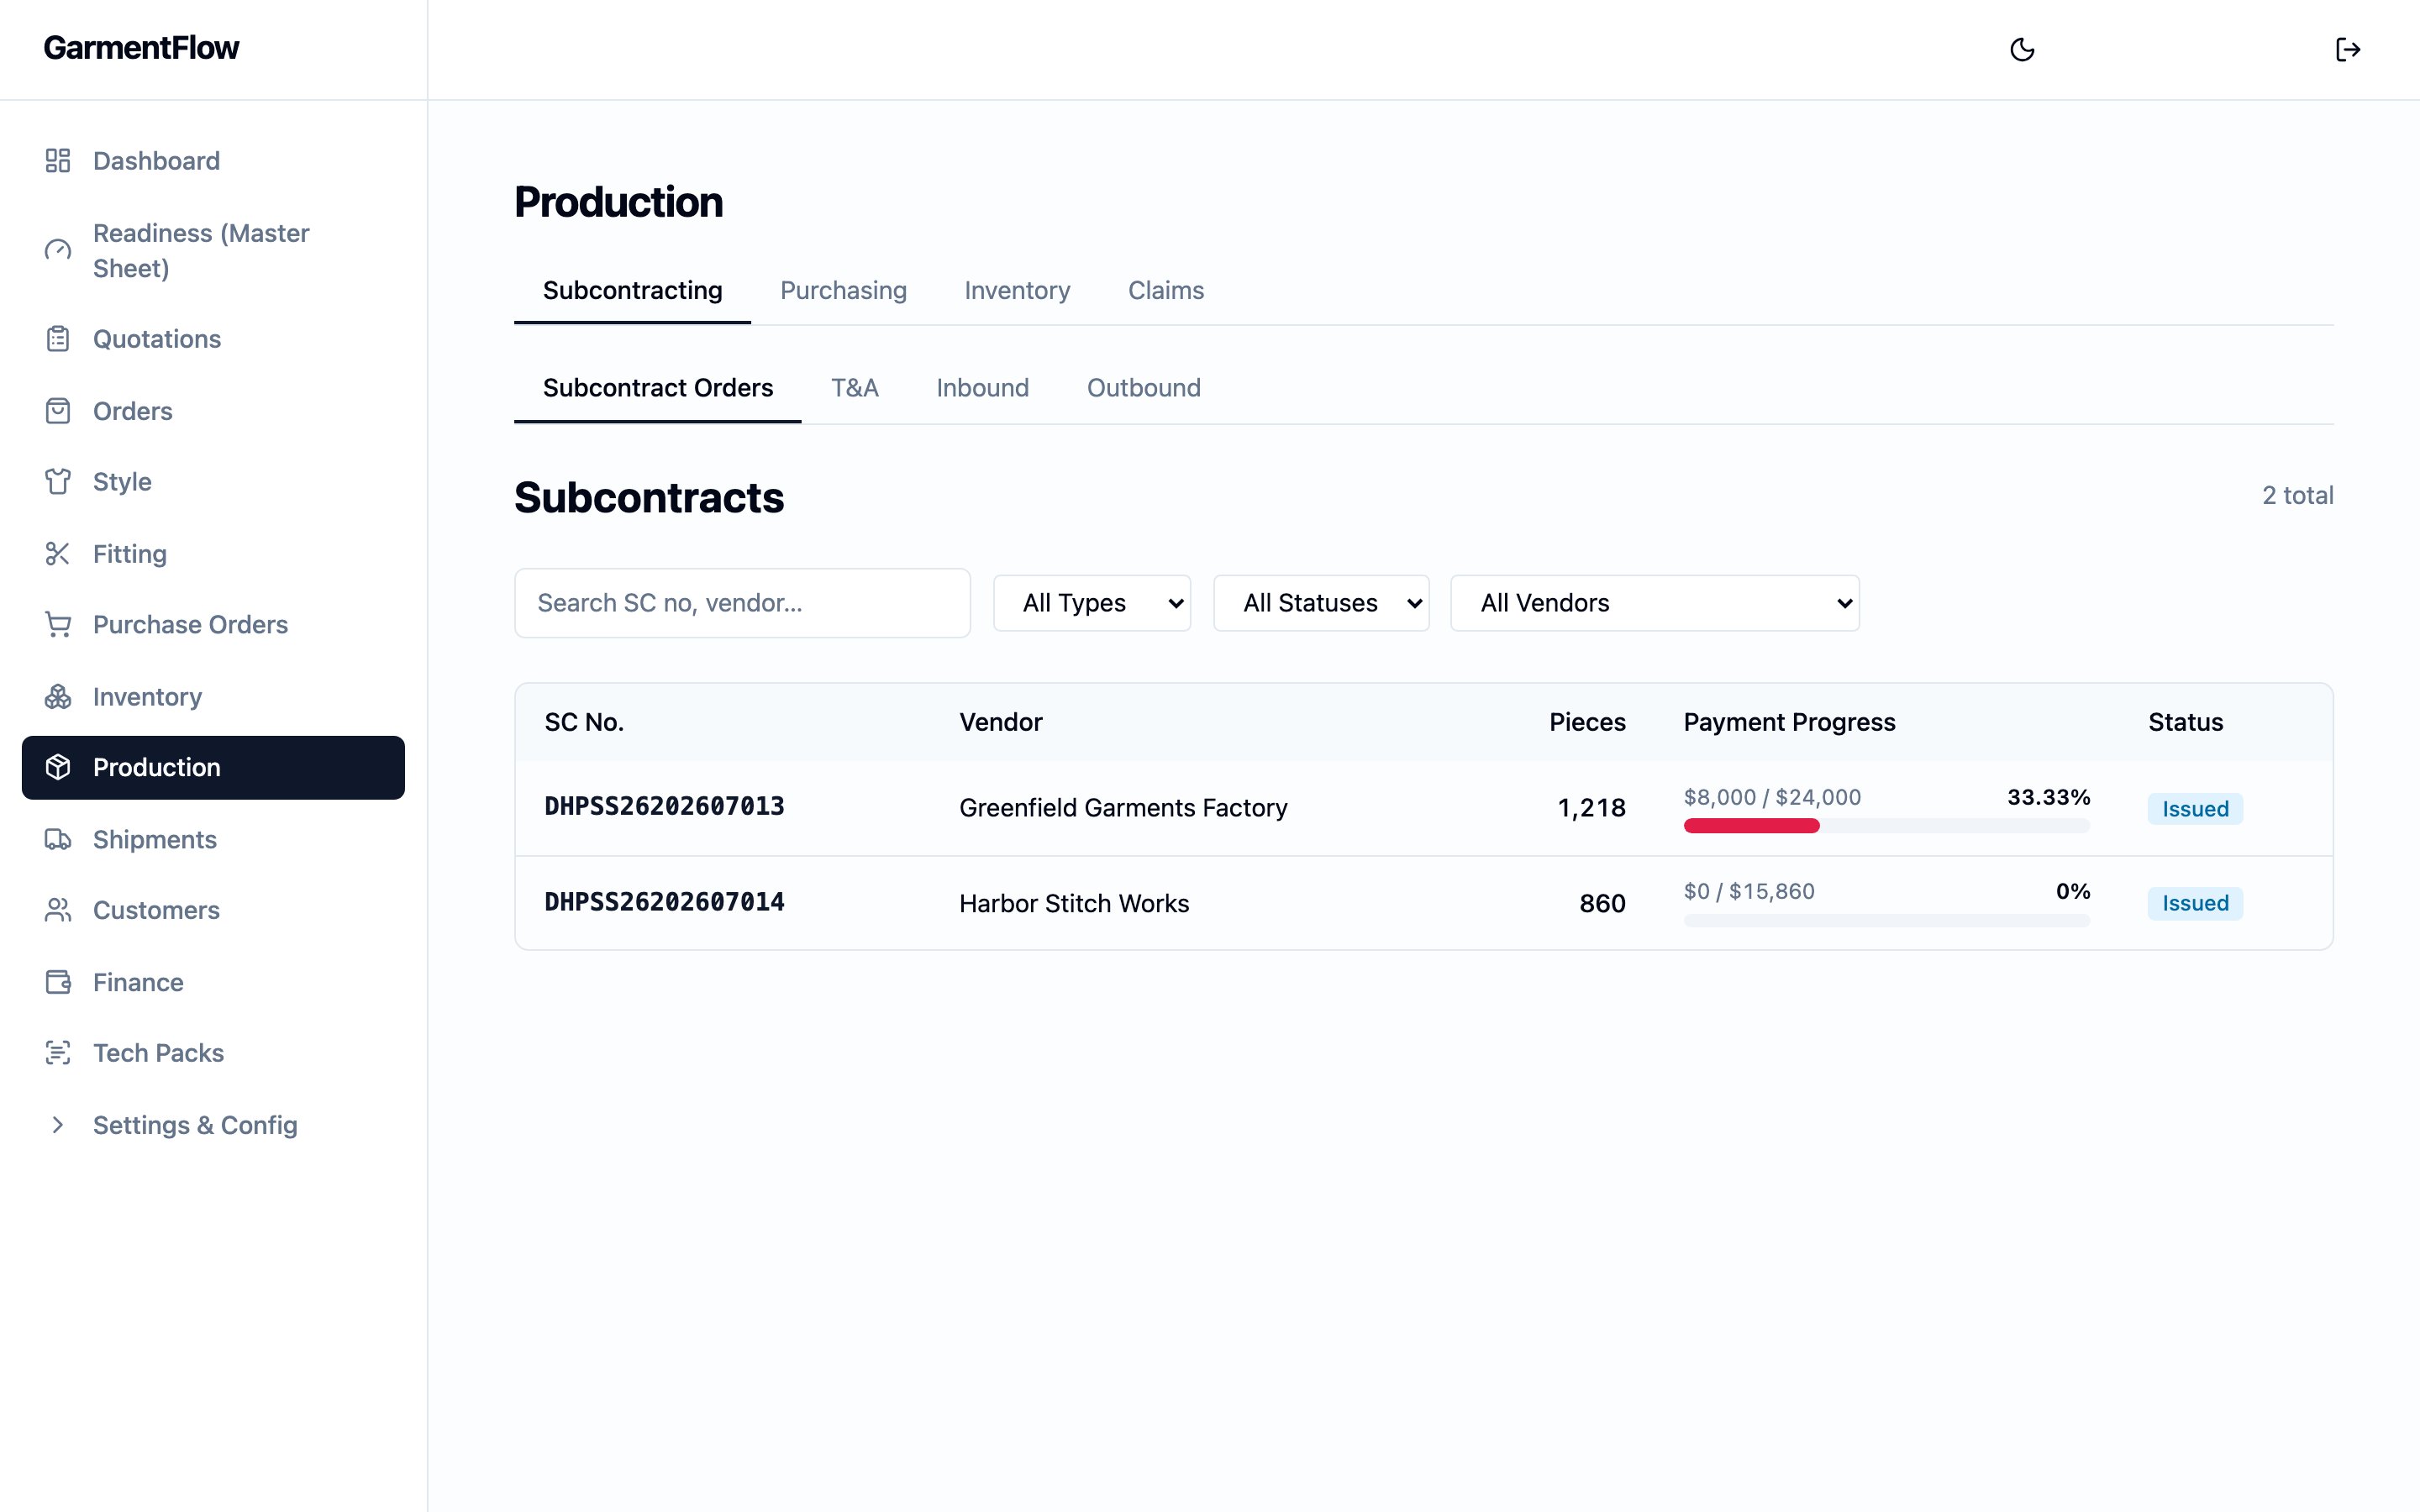2420x1512 pixels.
Task: Click the Payment Progress column header
Action: (1789, 722)
